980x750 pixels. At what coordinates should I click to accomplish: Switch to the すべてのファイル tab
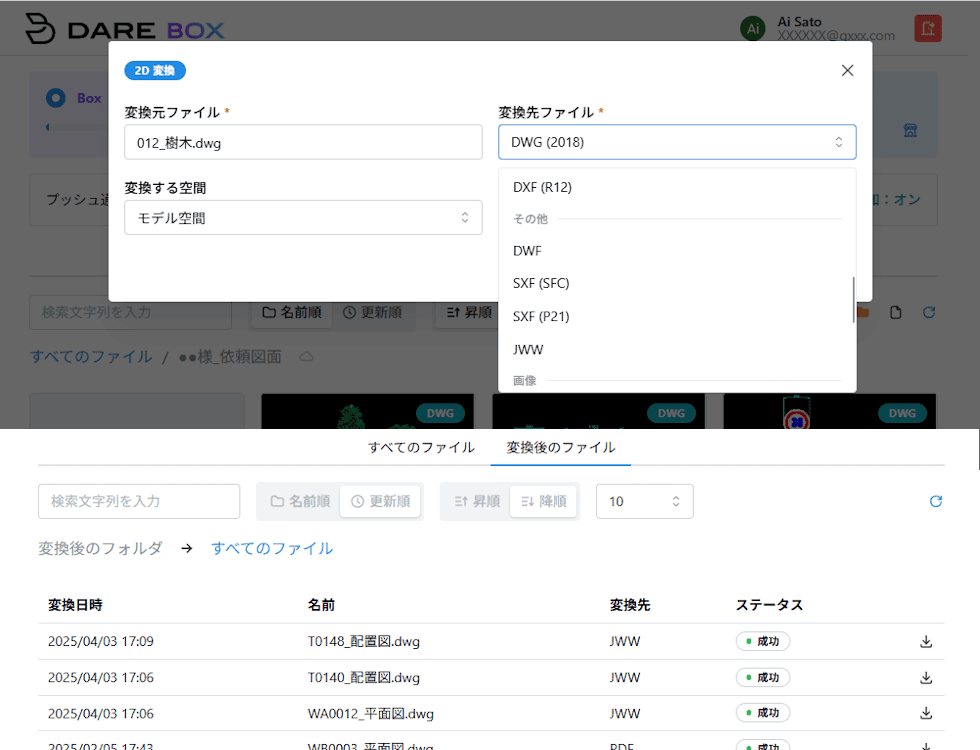420,447
